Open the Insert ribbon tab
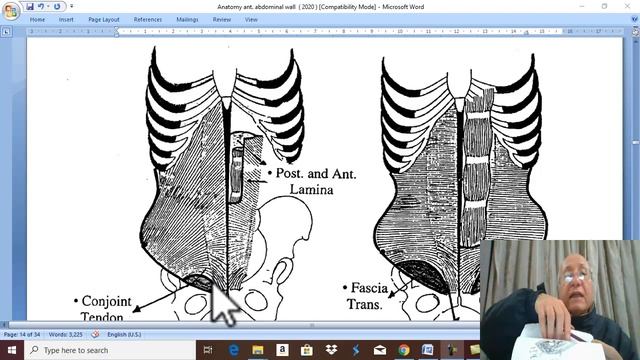The width and height of the screenshot is (640, 360). [66, 19]
